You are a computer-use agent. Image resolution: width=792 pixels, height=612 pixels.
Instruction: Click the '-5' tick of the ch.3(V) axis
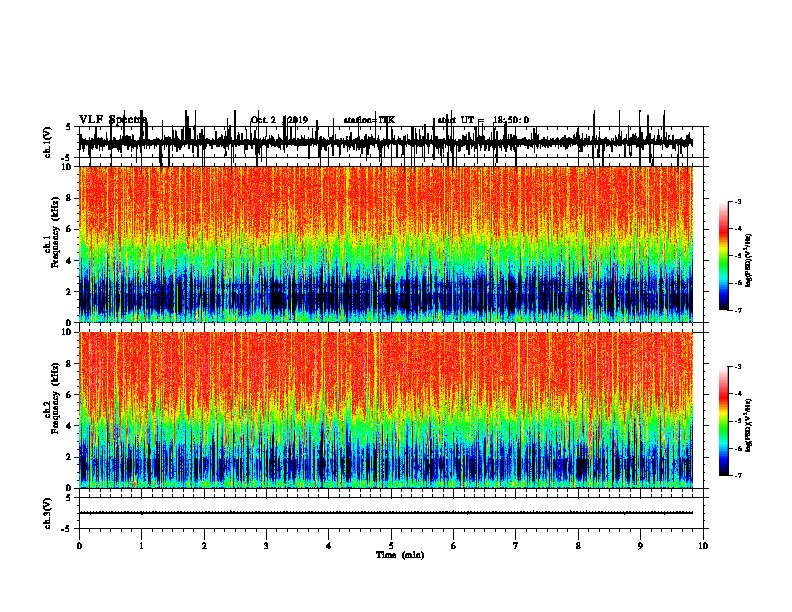click(67, 529)
